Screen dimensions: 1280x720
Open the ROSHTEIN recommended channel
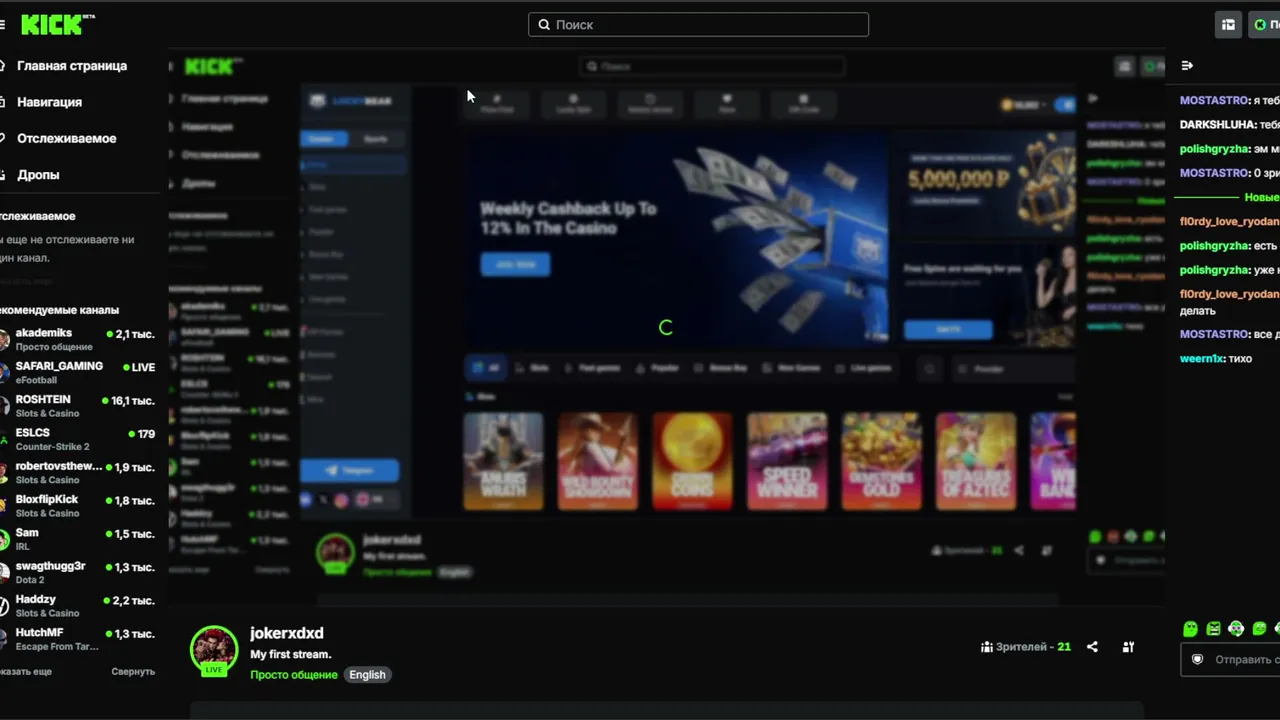(x=78, y=406)
